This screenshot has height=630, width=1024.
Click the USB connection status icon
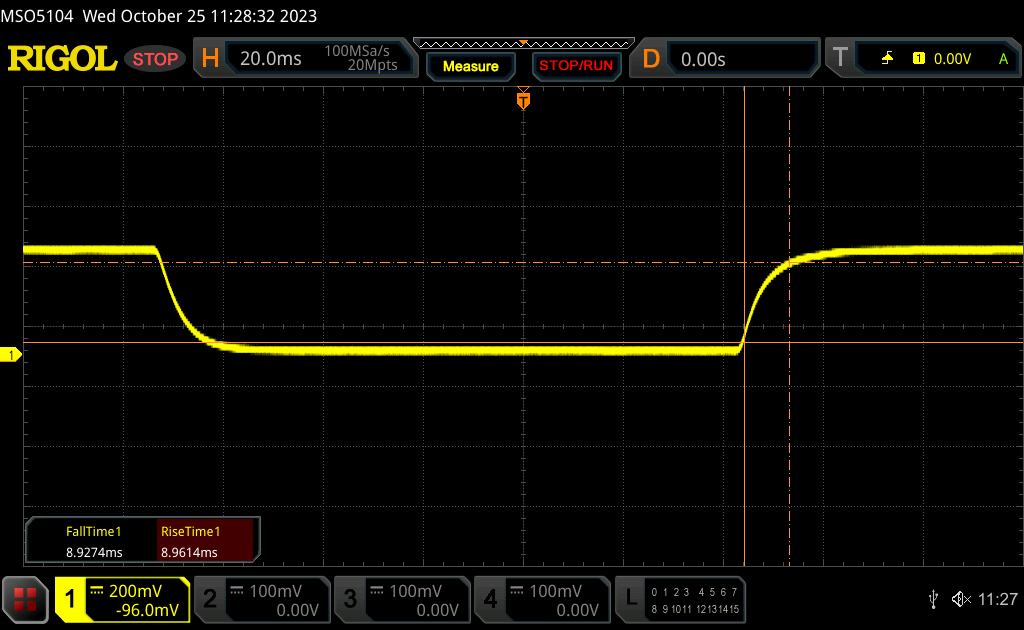(x=933, y=599)
